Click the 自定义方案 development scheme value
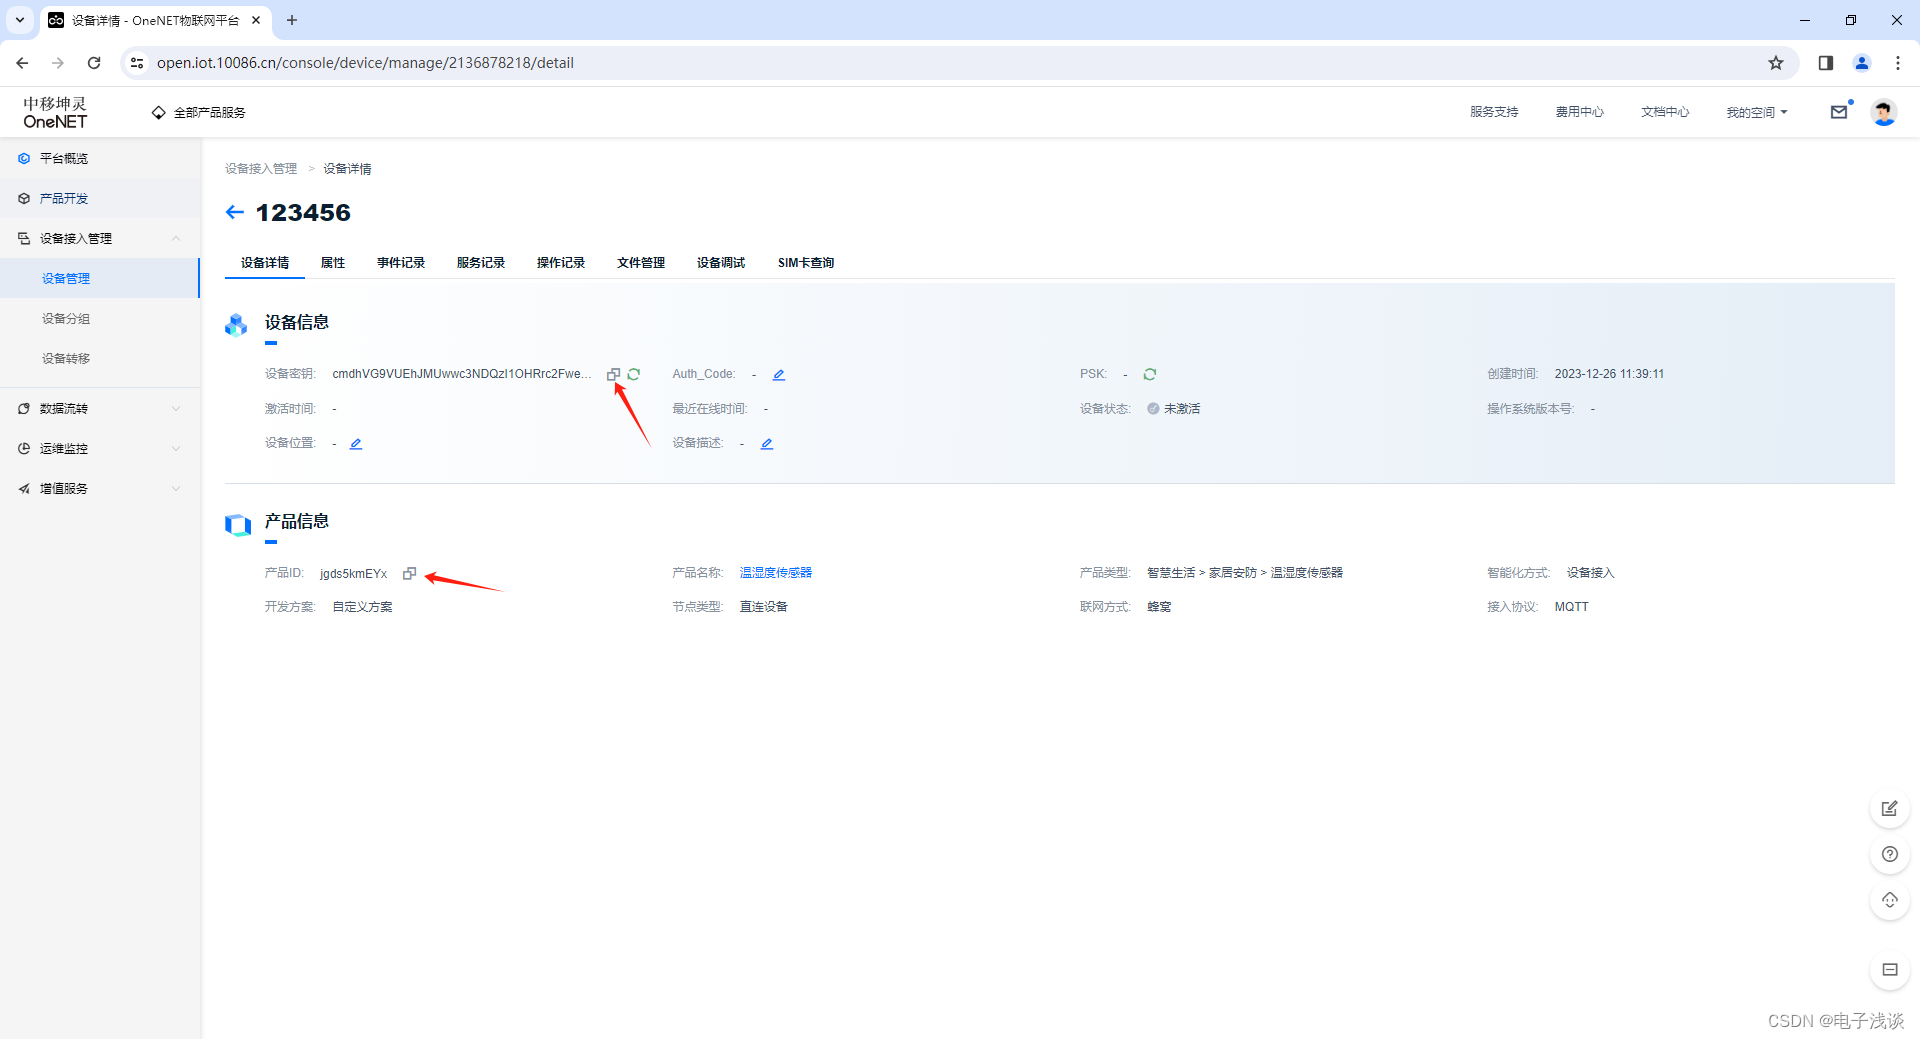This screenshot has width=1920, height=1039. pos(362,607)
